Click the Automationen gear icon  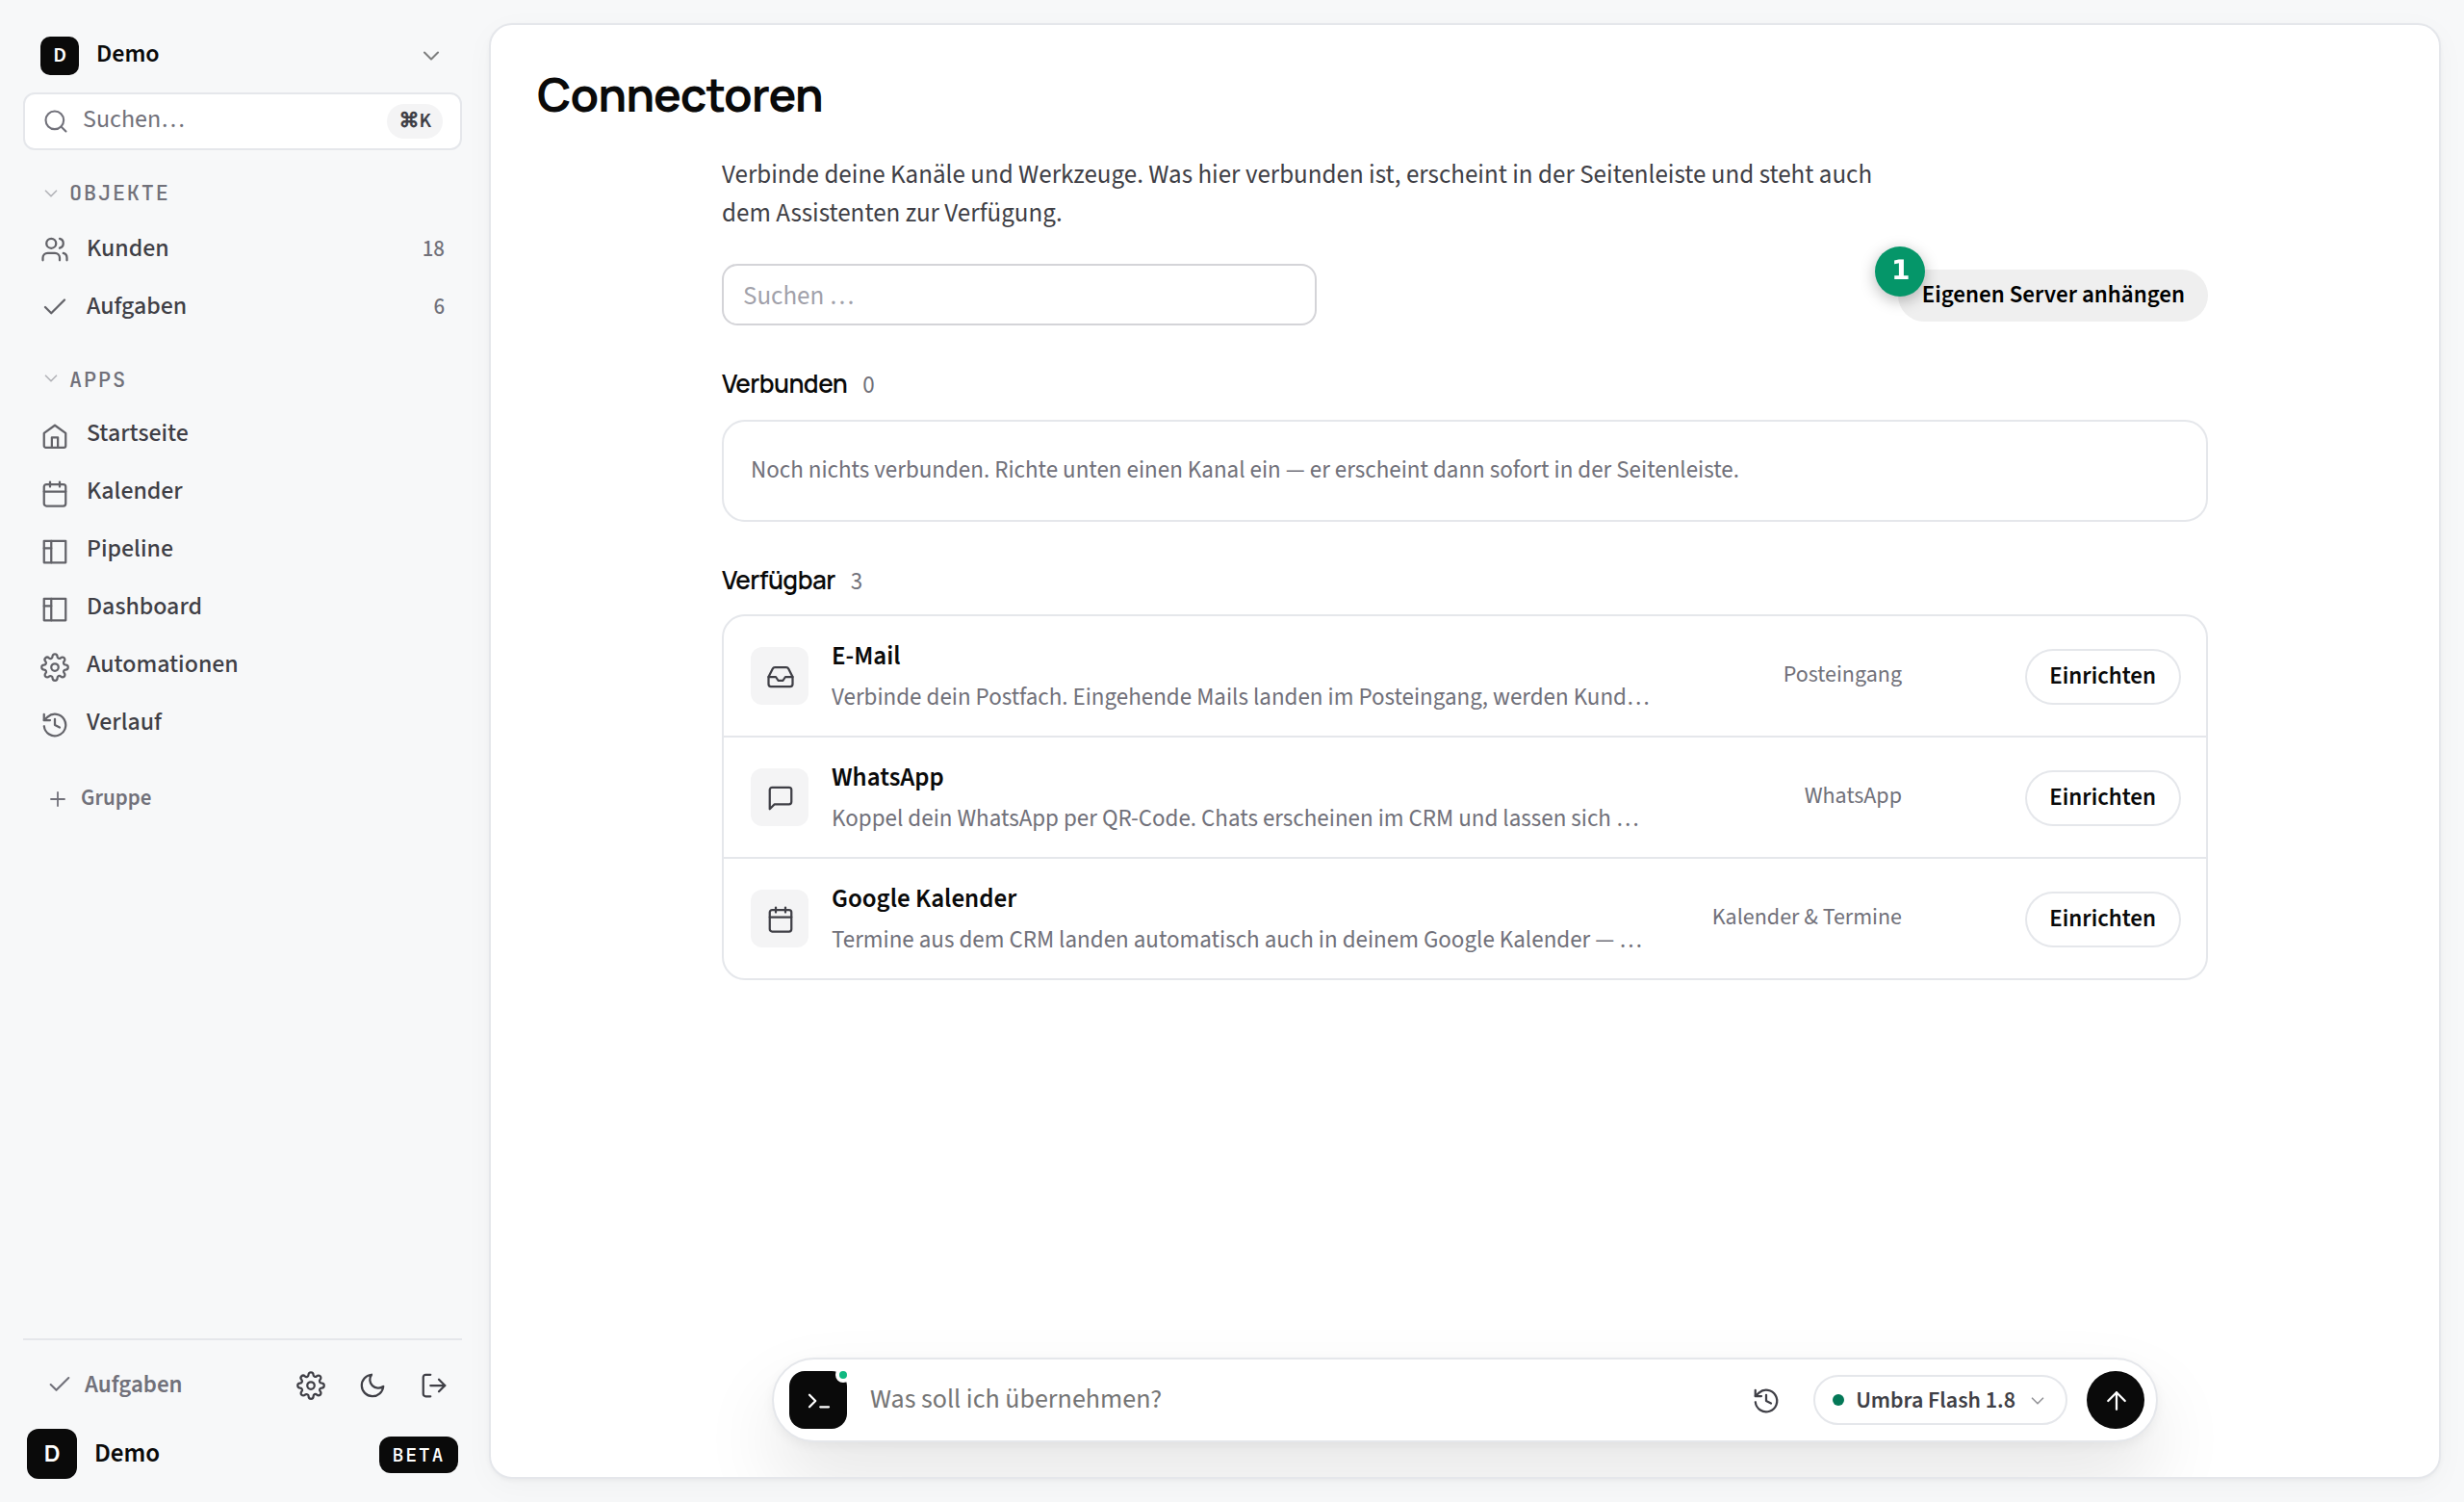[x=55, y=667]
